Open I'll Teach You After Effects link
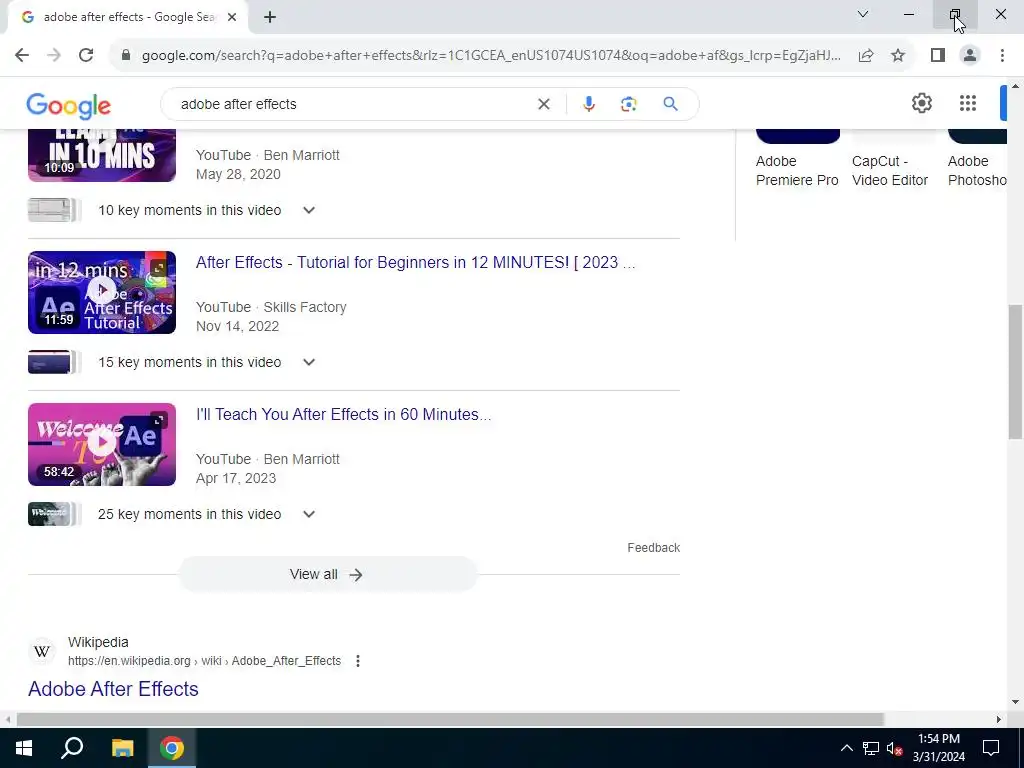The image size is (1024, 768). pyautogui.click(x=344, y=415)
